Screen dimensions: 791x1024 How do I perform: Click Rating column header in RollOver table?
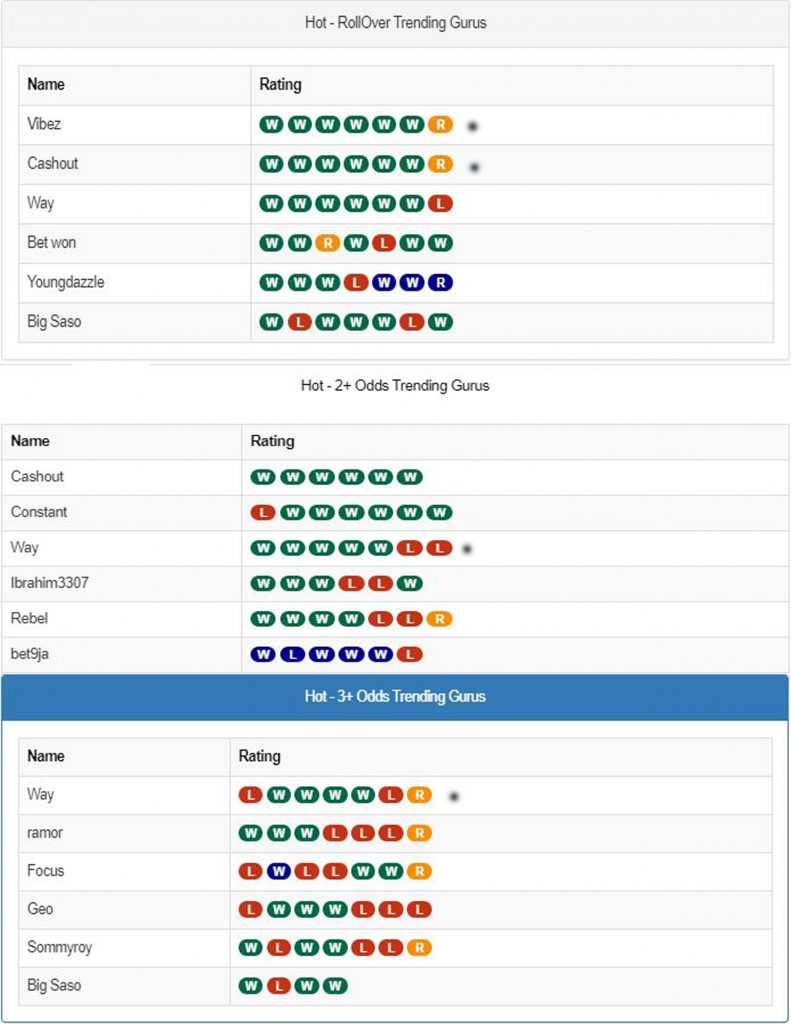tap(280, 84)
